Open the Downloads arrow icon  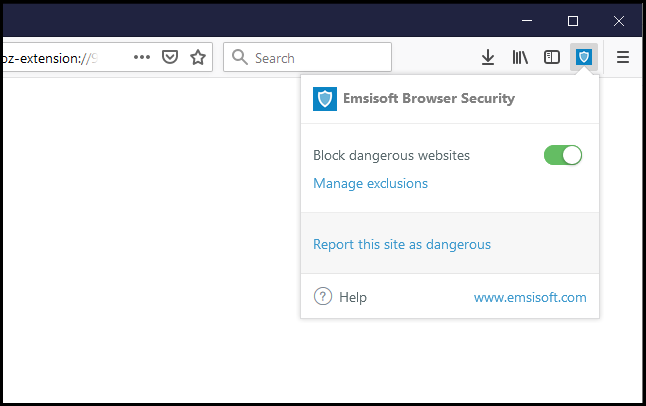click(488, 58)
